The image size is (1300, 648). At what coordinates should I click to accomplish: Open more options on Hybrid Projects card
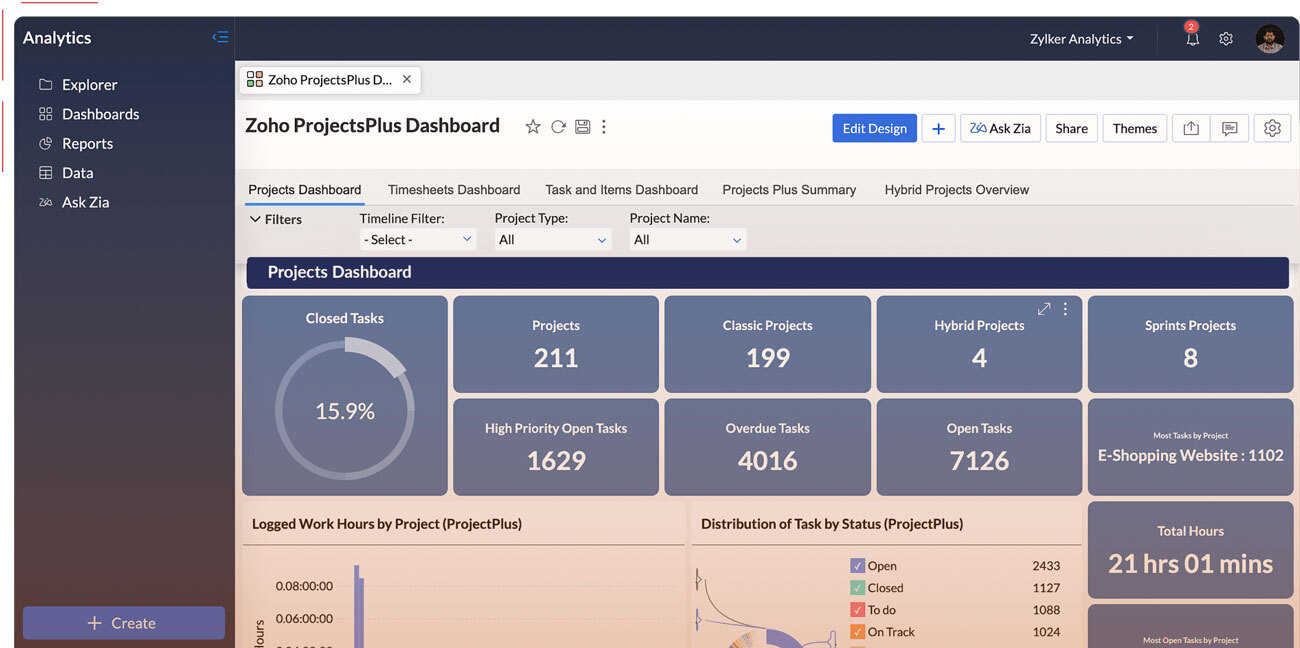[1065, 309]
